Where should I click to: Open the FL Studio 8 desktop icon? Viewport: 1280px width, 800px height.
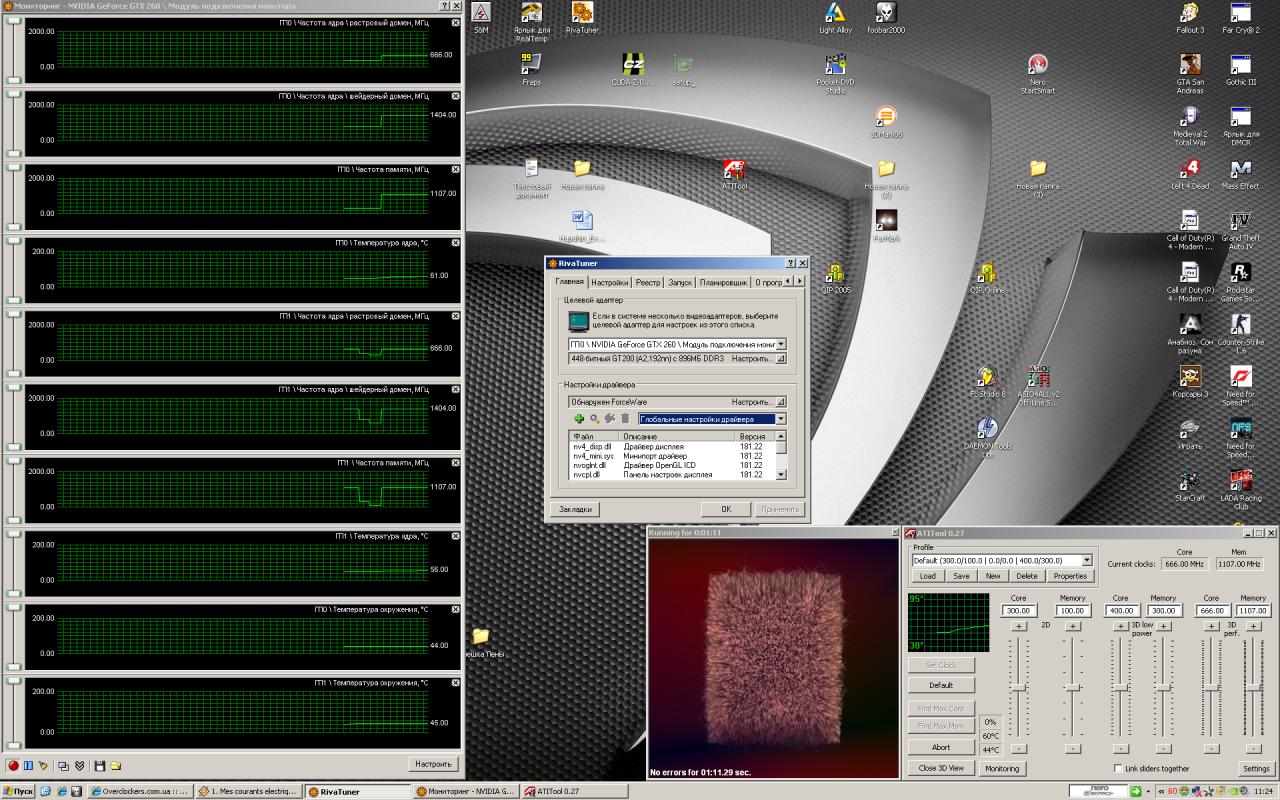(987, 382)
